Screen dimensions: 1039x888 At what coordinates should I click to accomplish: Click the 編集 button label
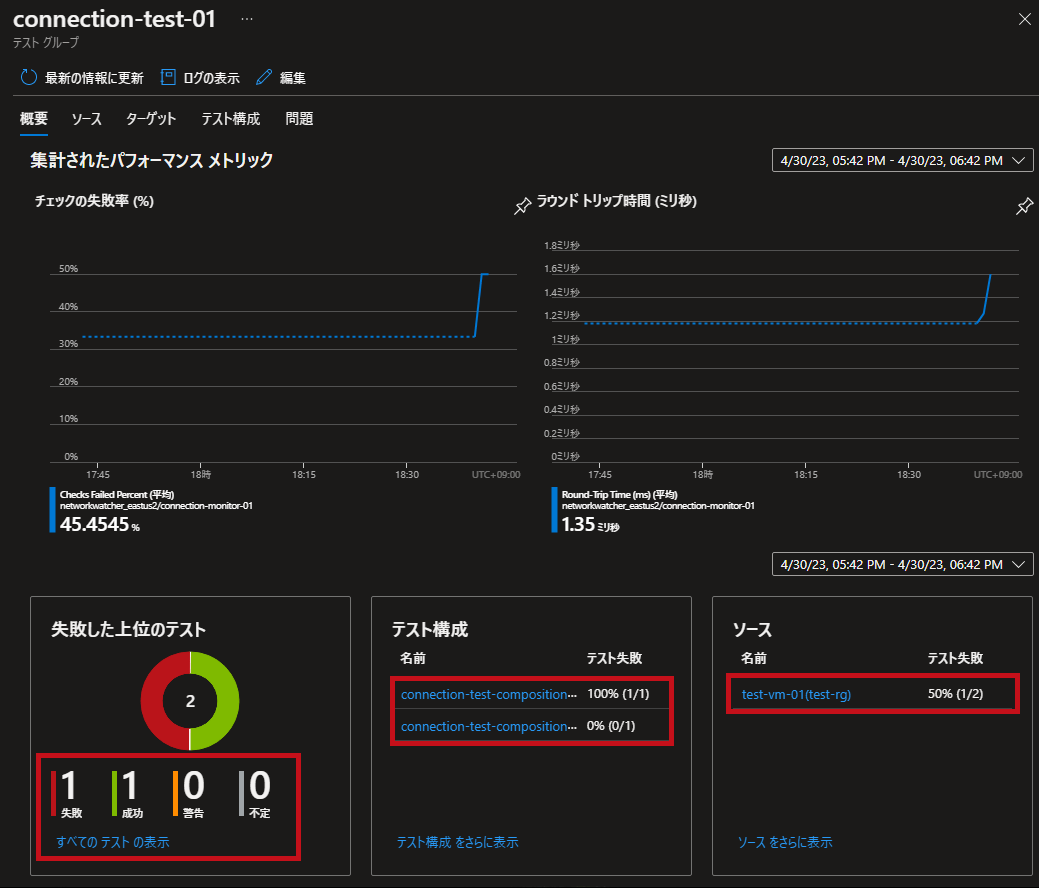(293, 78)
